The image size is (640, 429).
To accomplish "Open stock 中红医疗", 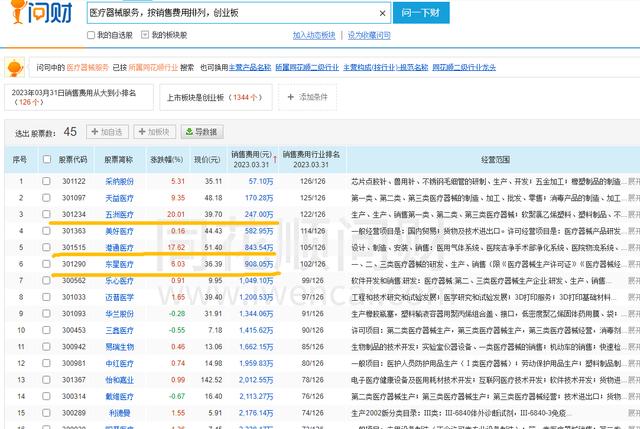I will pos(119,363).
